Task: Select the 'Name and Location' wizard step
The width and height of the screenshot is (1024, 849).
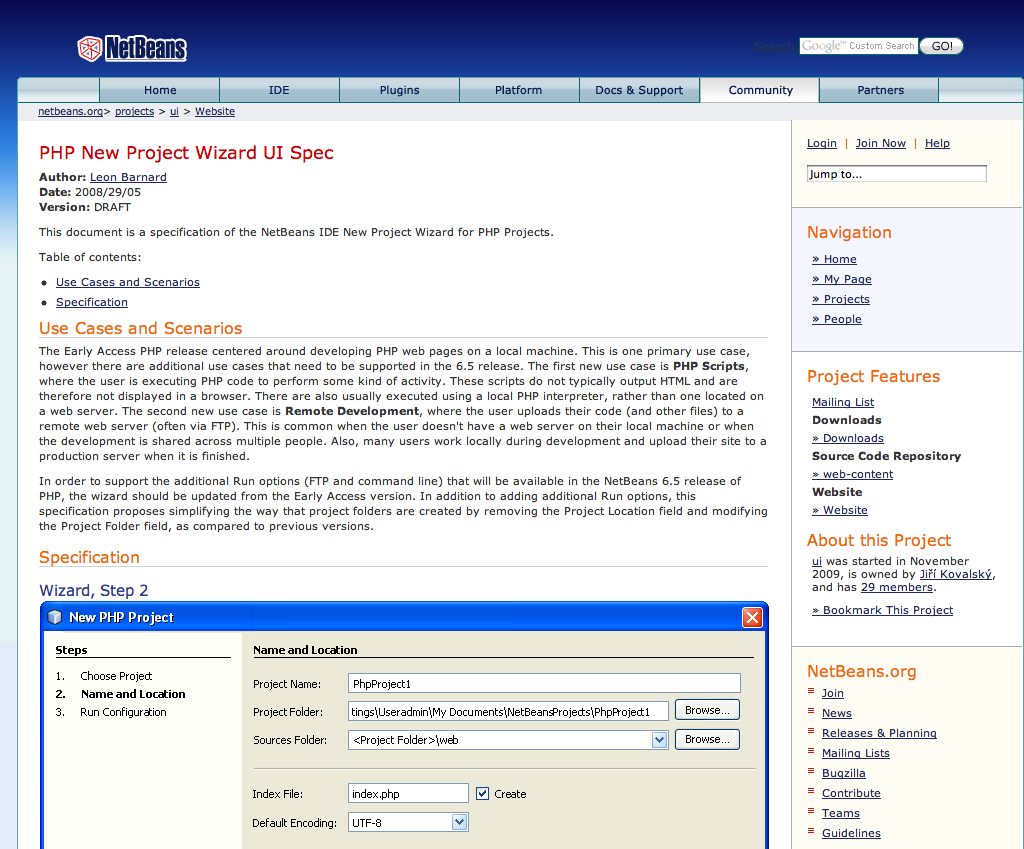Action: tap(133, 694)
